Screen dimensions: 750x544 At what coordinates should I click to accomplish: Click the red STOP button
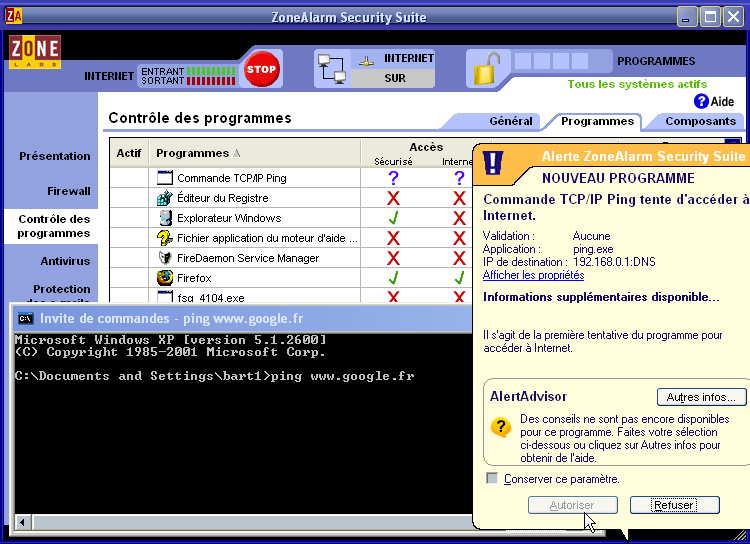pyautogui.click(x=261, y=69)
